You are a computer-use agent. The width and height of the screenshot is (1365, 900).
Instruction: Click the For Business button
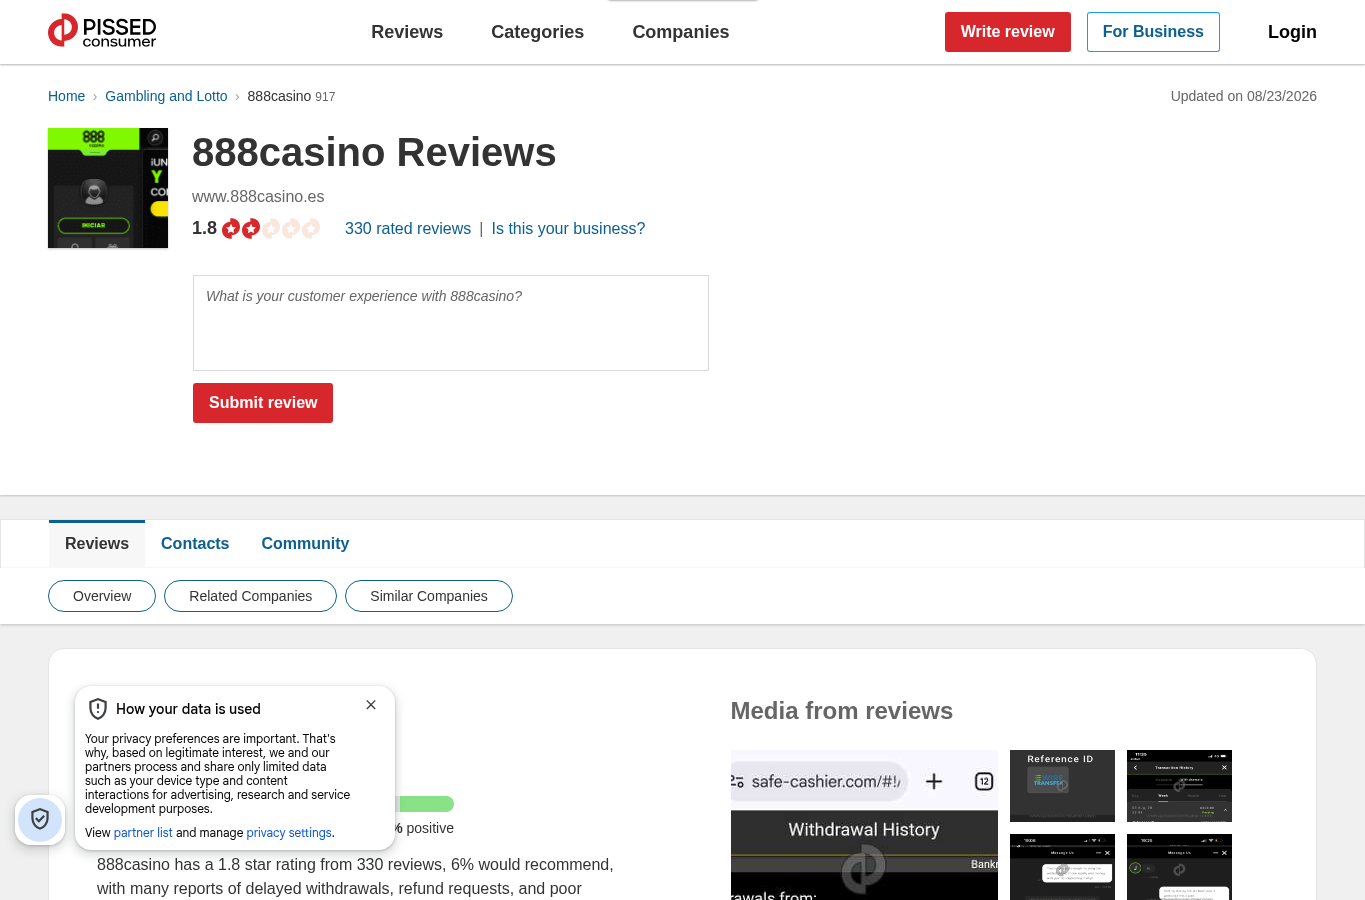[1153, 32]
